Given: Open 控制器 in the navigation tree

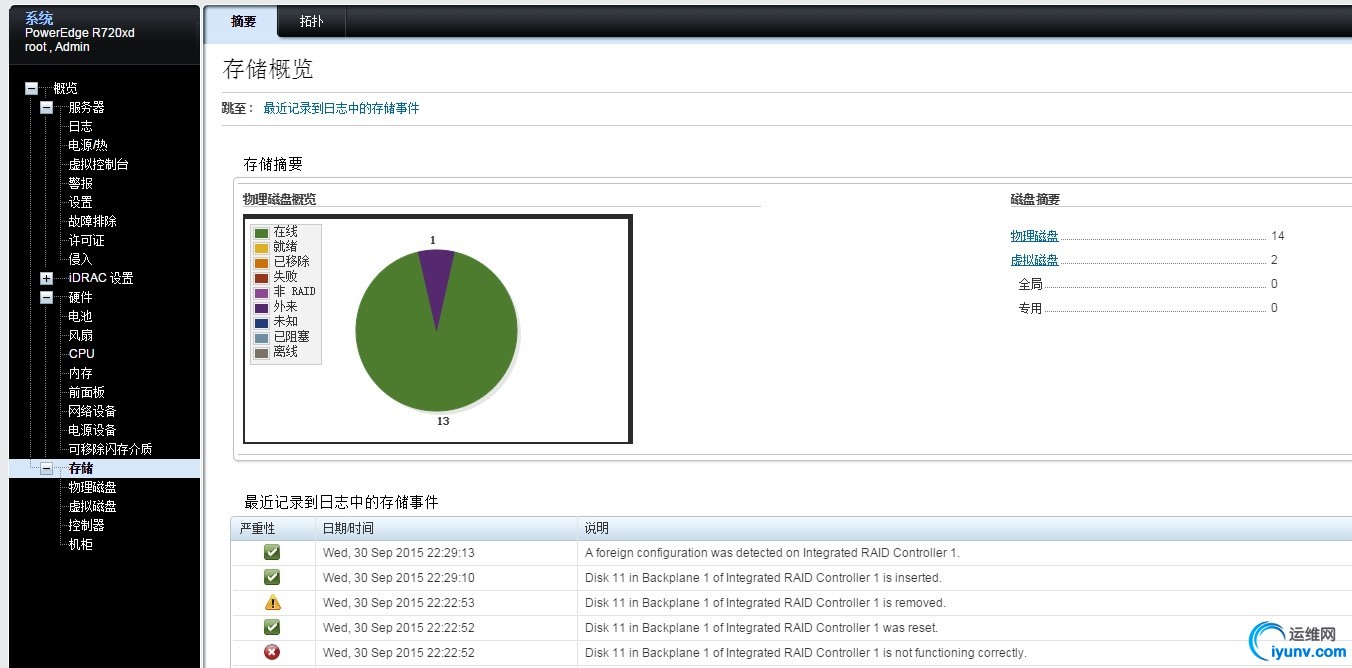Looking at the screenshot, I should coord(86,525).
